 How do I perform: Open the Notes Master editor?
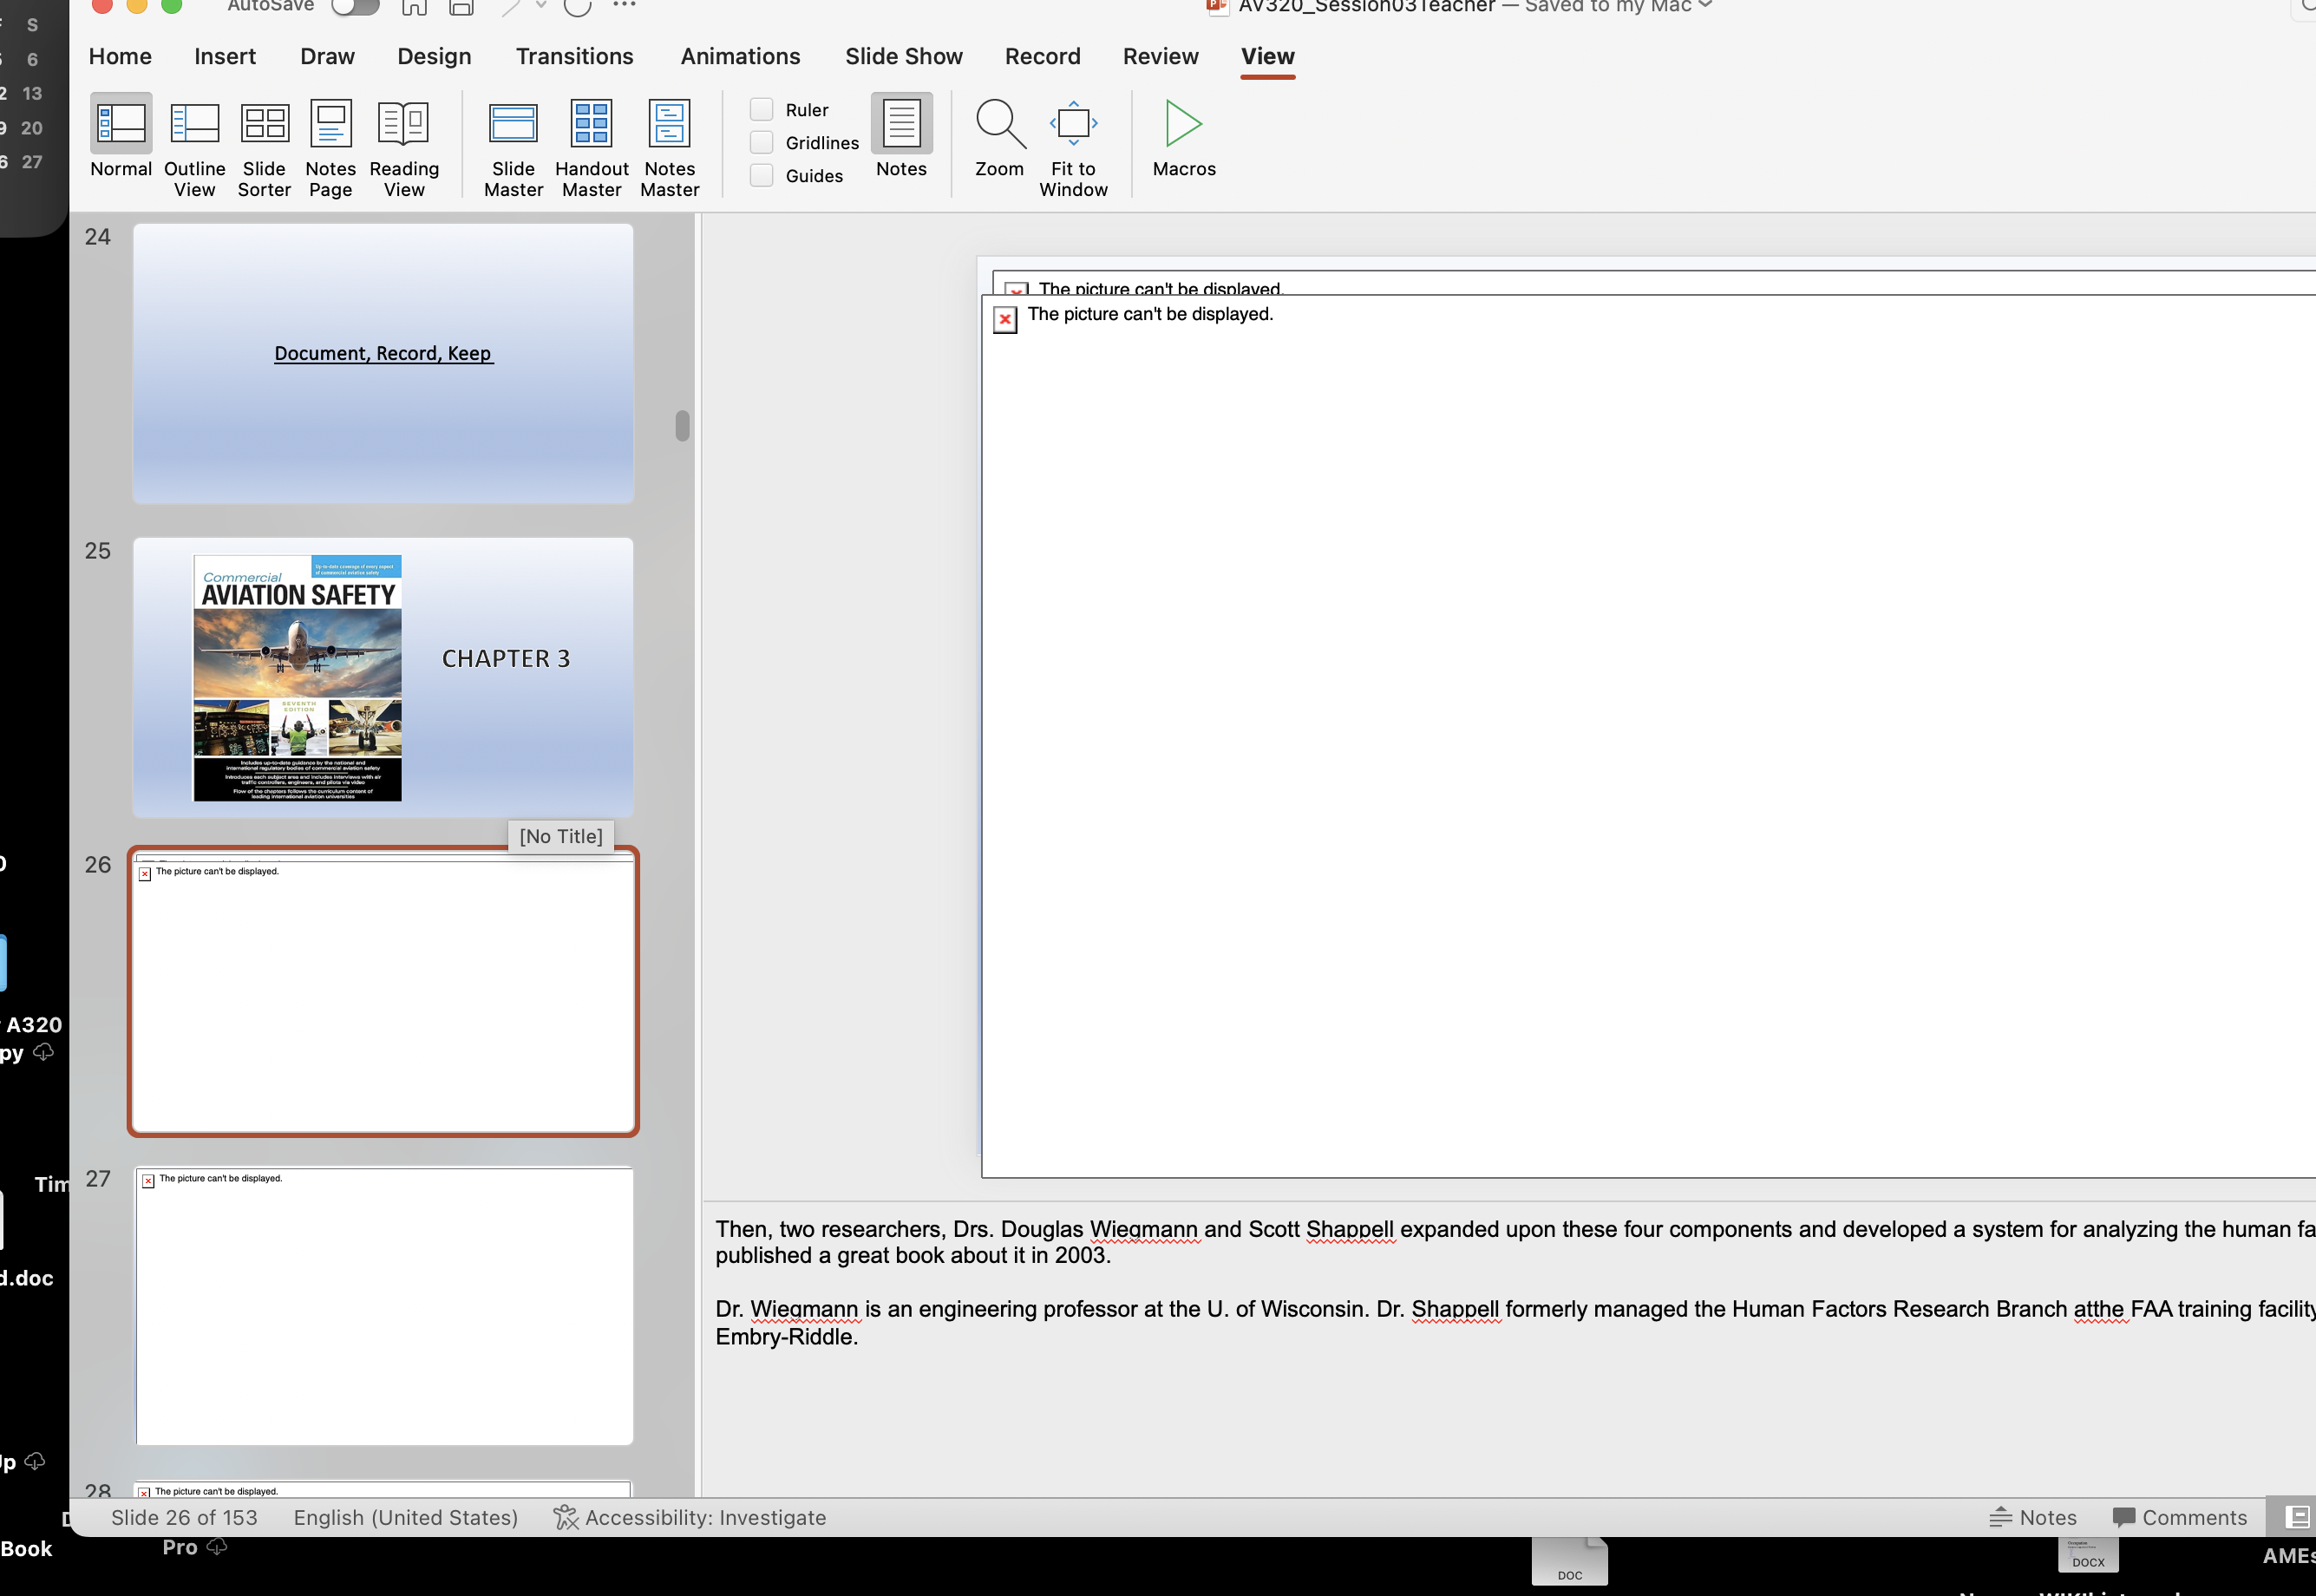(669, 145)
